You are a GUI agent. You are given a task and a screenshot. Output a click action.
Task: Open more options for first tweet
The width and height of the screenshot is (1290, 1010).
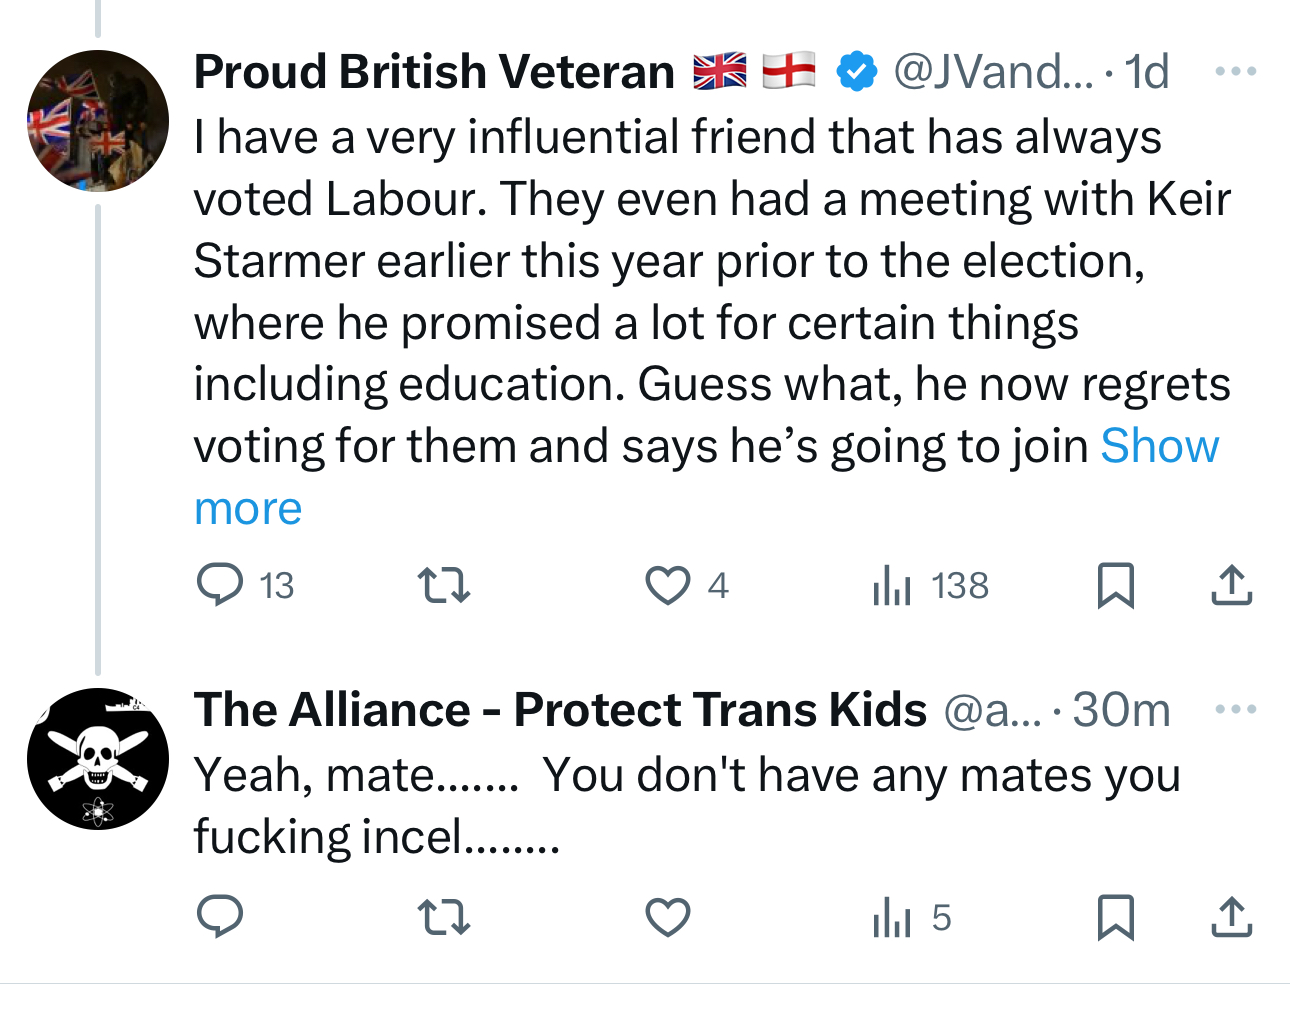pos(1235,72)
